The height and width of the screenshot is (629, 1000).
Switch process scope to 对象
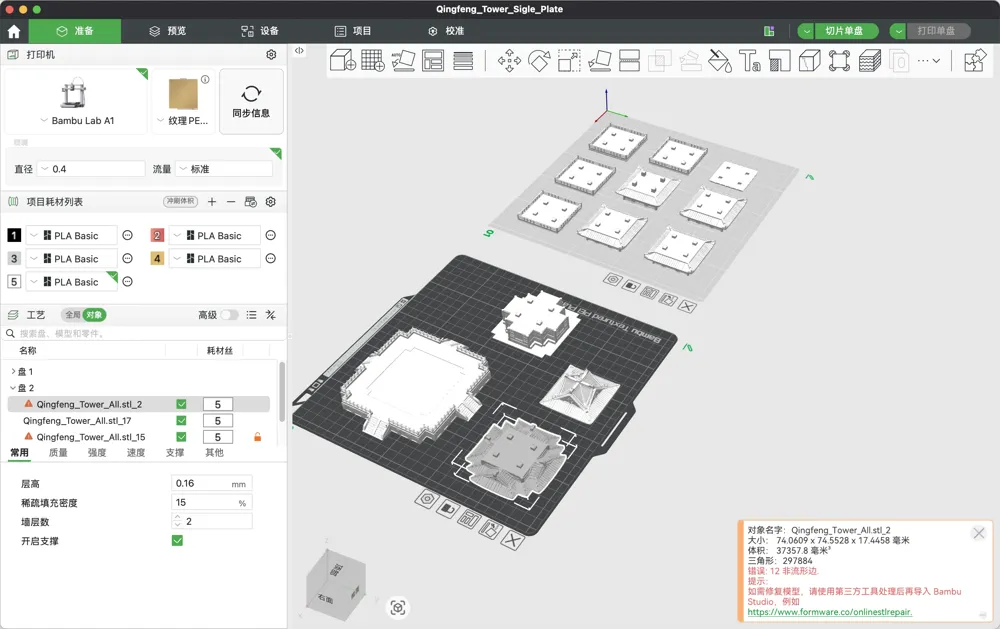[x=94, y=314]
